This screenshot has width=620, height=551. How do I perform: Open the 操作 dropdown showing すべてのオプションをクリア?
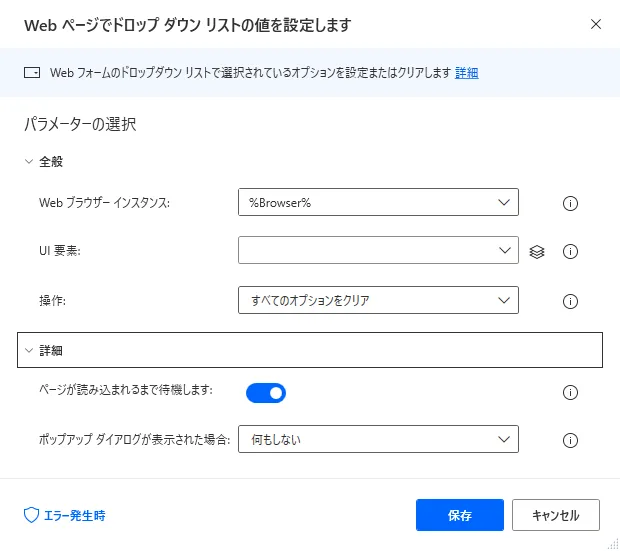click(x=378, y=299)
